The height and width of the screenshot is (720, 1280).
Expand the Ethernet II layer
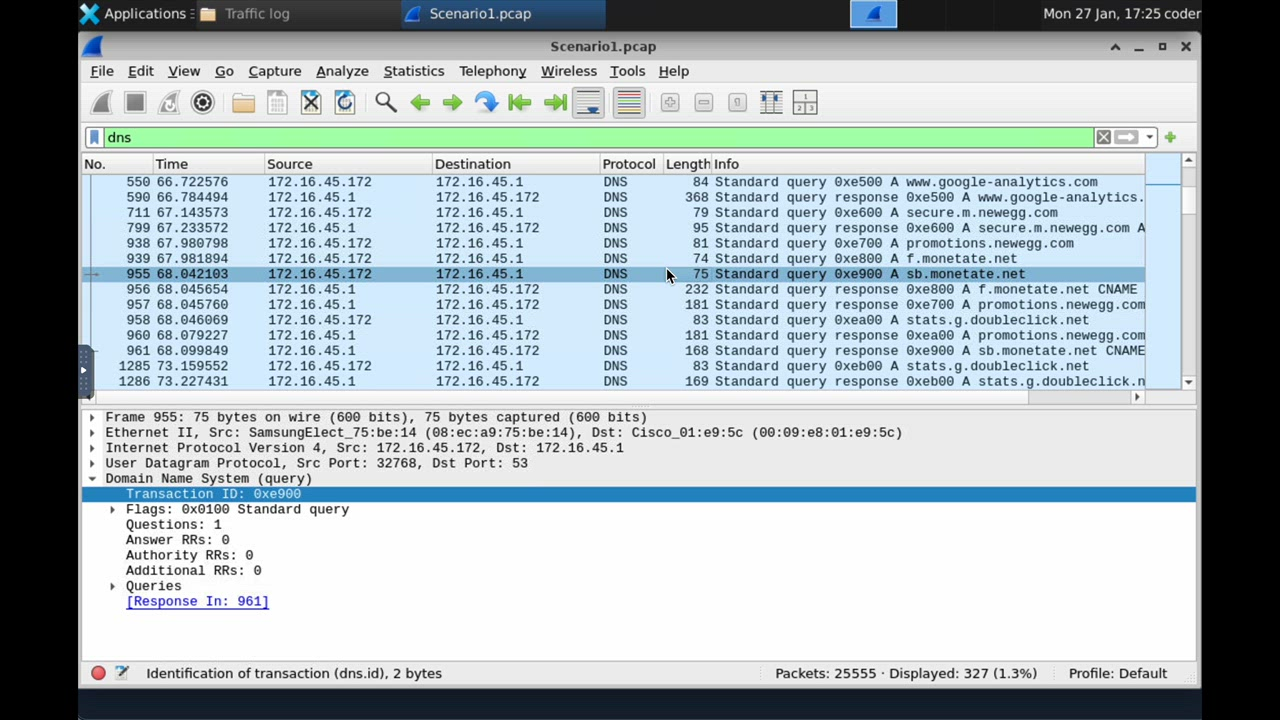pos(92,433)
